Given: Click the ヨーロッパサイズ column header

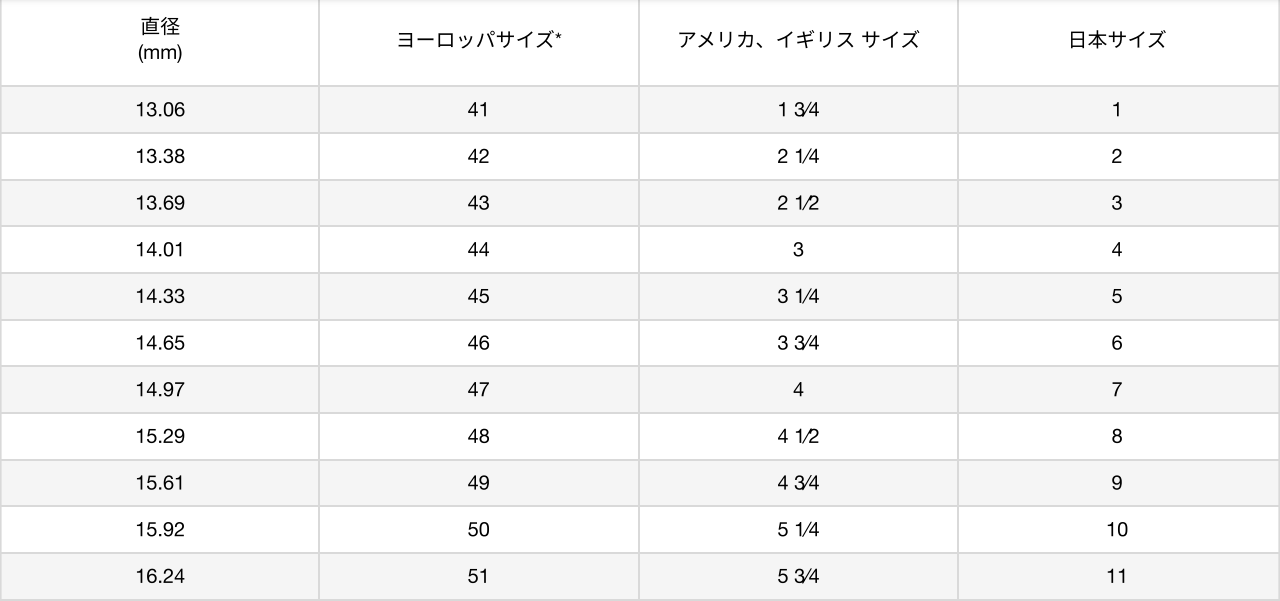Looking at the screenshot, I should [478, 40].
